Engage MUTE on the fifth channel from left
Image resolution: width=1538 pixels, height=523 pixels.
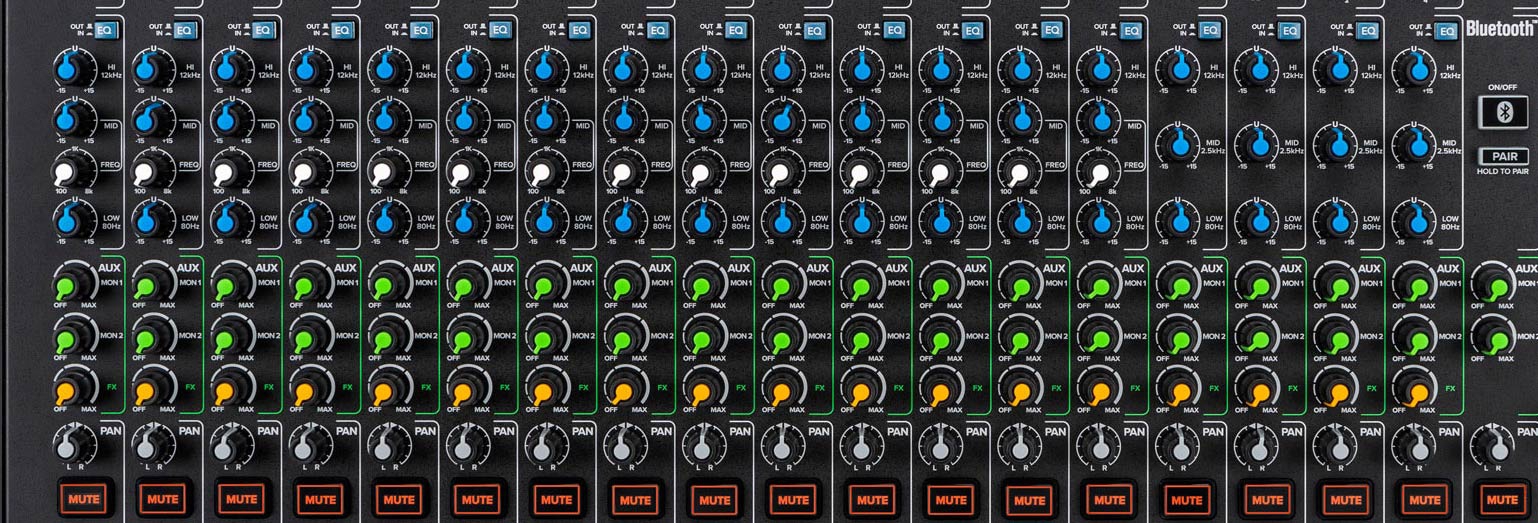point(399,498)
